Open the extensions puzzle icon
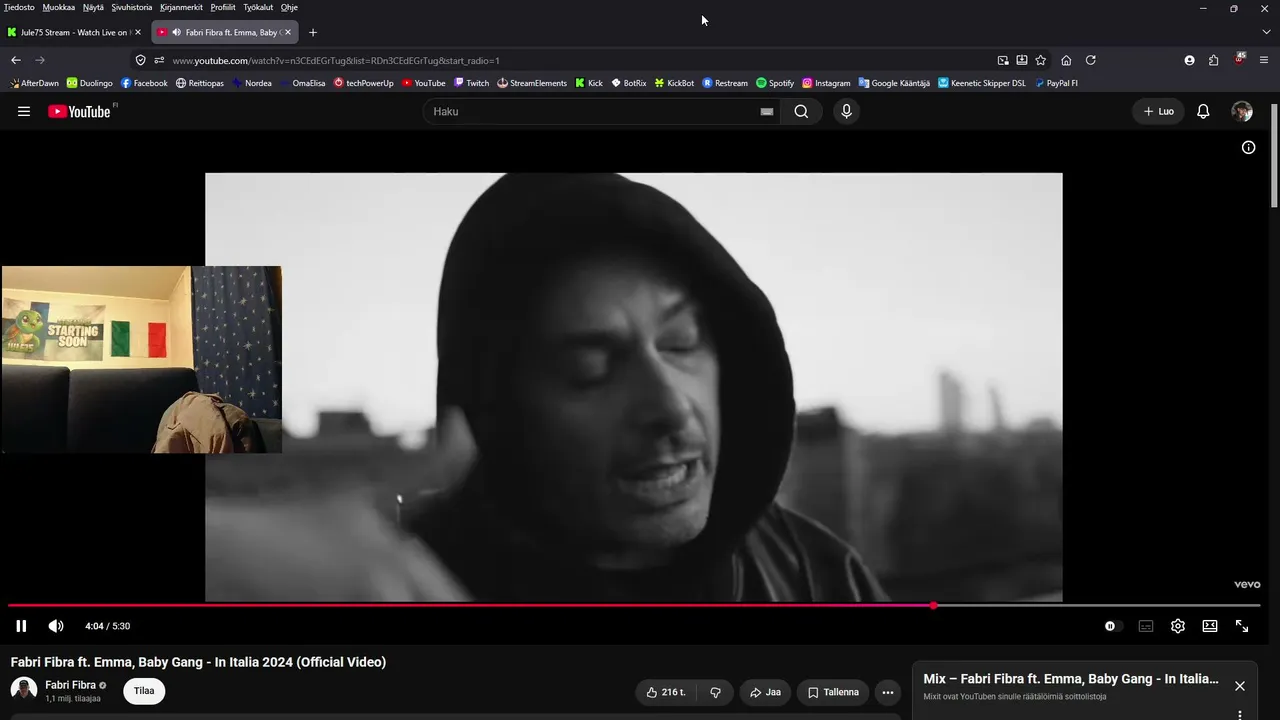The image size is (1280, 720). click(x=1213, y=60)
